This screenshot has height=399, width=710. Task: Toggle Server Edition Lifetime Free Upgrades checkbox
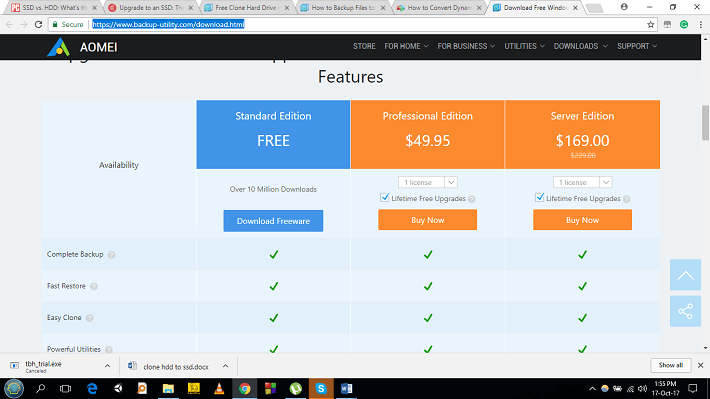point(539,197)
